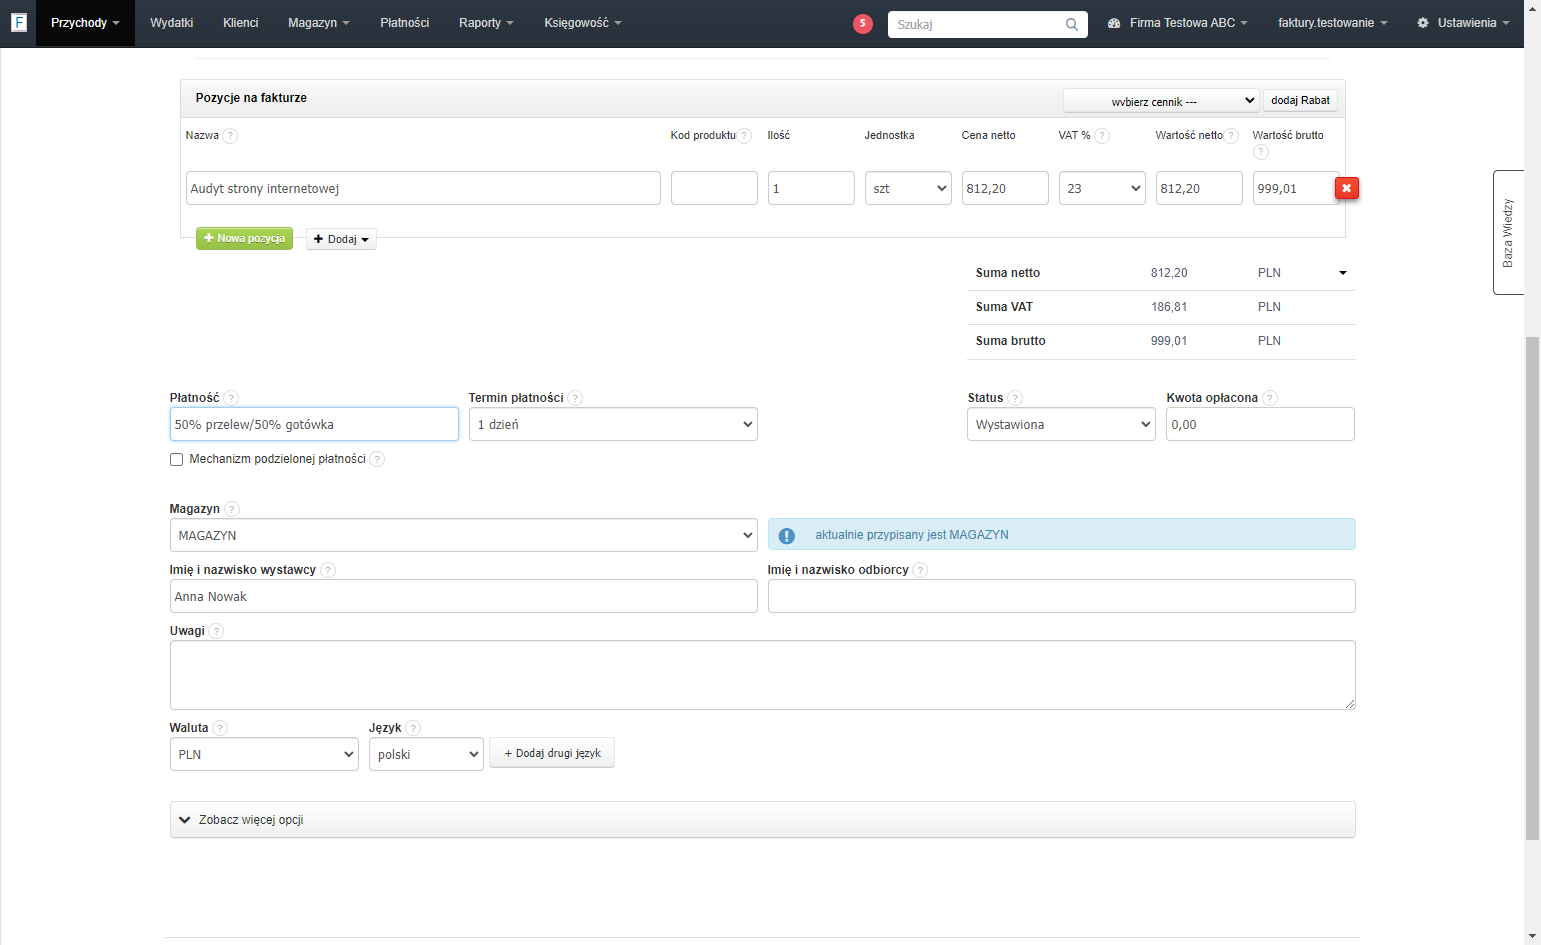
Task: Open the Ustawienia settings menu
Action: coord(1463,23)
